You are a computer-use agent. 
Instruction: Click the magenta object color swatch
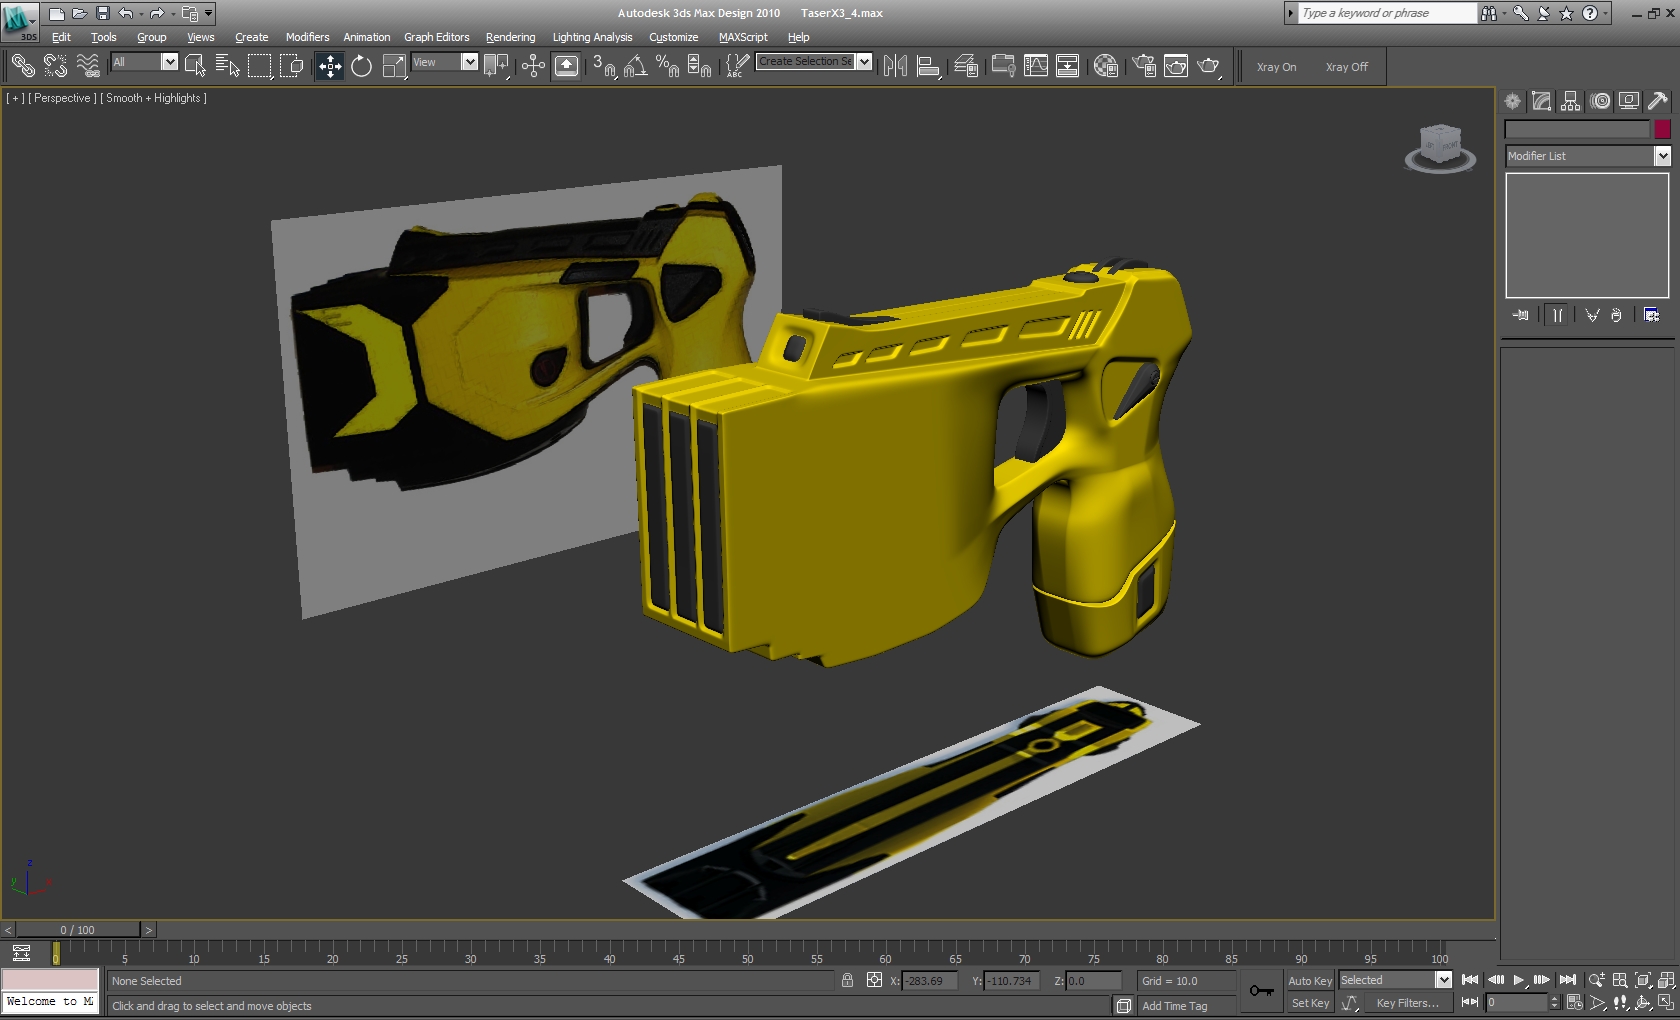click(x=1662, y=129)
